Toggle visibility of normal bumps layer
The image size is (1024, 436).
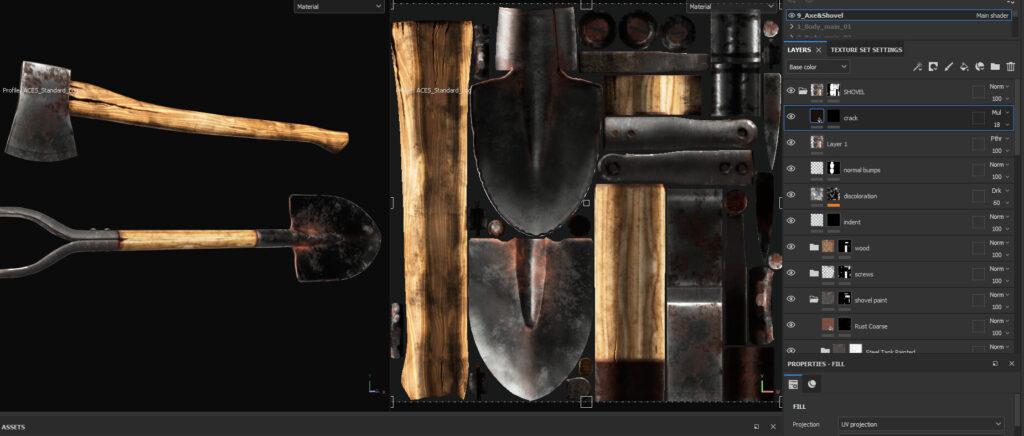tap(791, 168)
